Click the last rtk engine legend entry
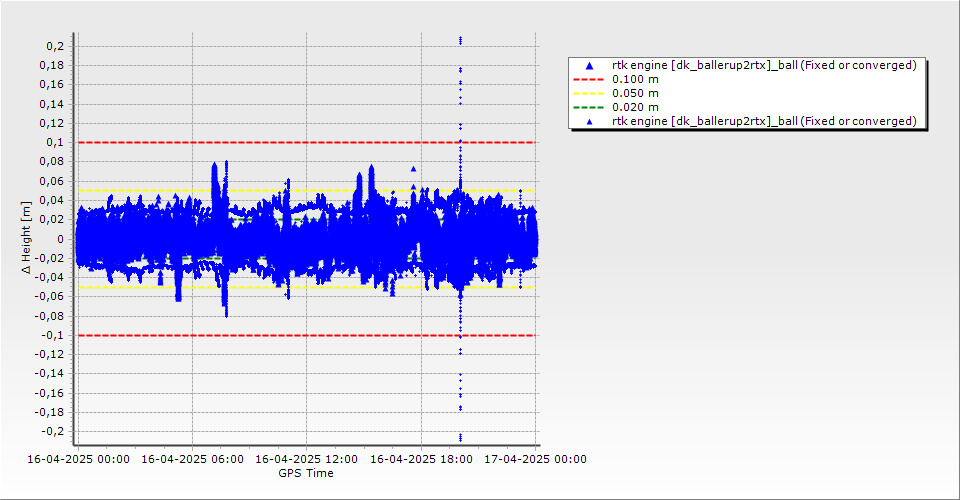This screenshot has height=500, width=960. [x=746, y=121]
